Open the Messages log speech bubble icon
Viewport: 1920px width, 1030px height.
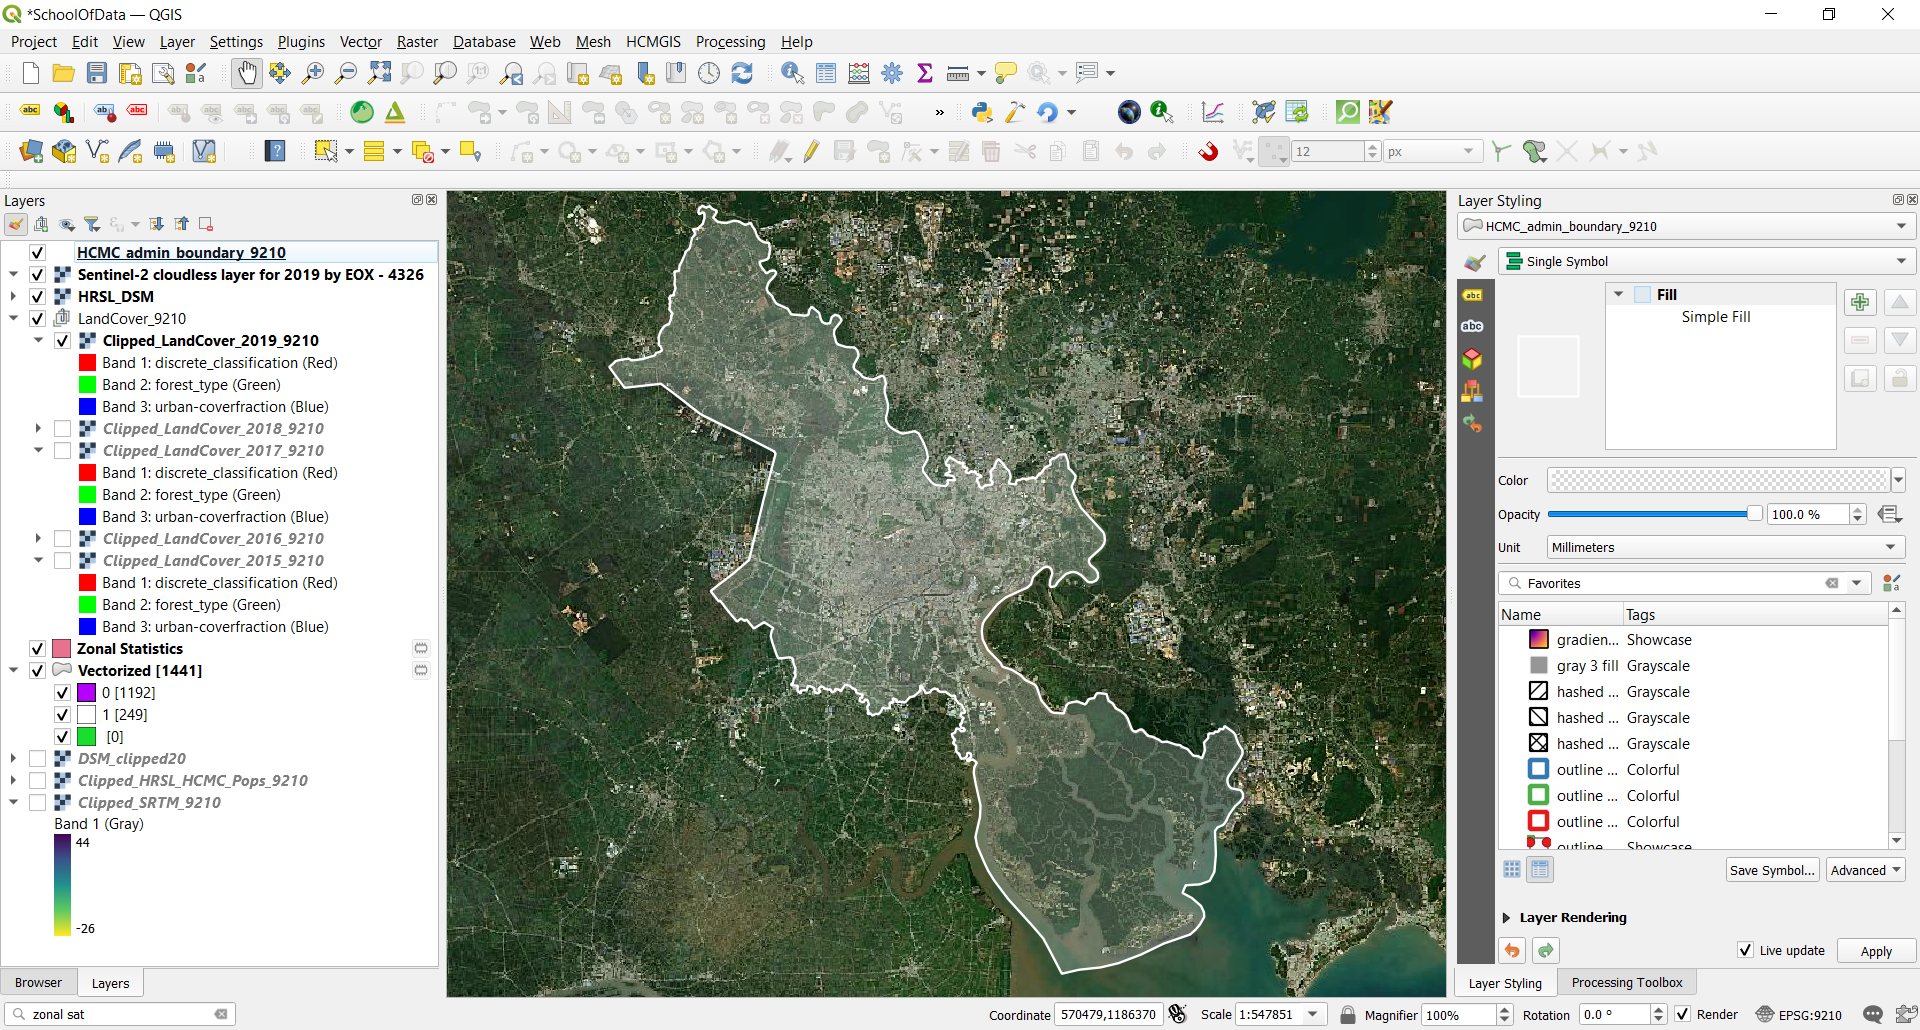click(x=1873, y=1014)
